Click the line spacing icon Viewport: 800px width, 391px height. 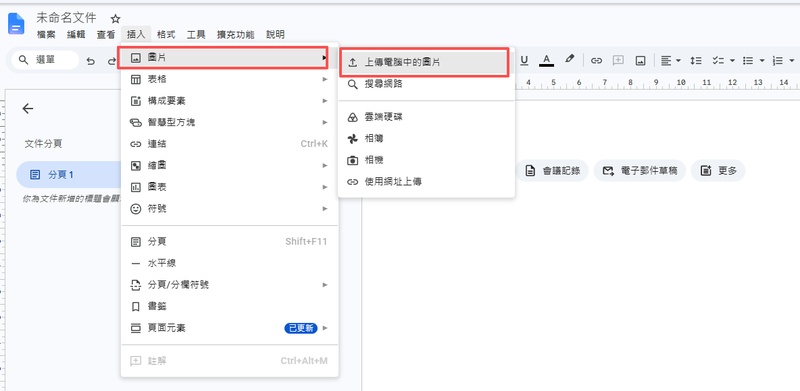click(x=696, y=60)
